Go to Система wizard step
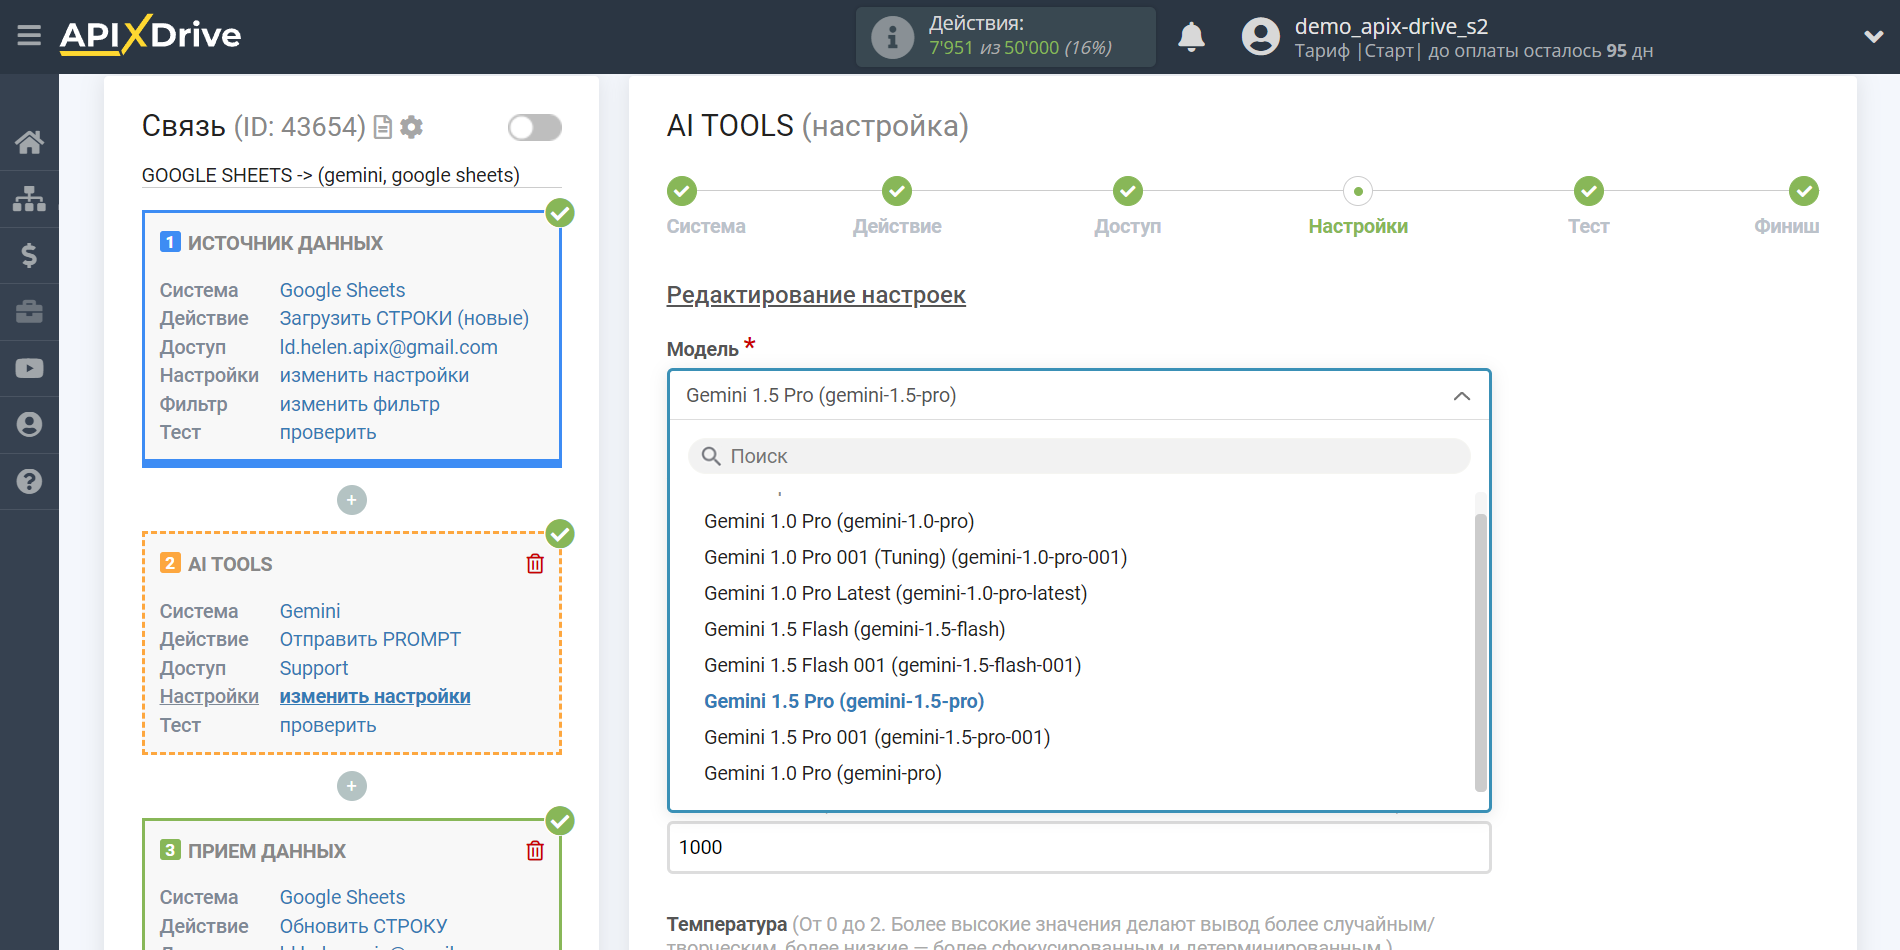1900x950 pixels. click(x=682, y=191)
